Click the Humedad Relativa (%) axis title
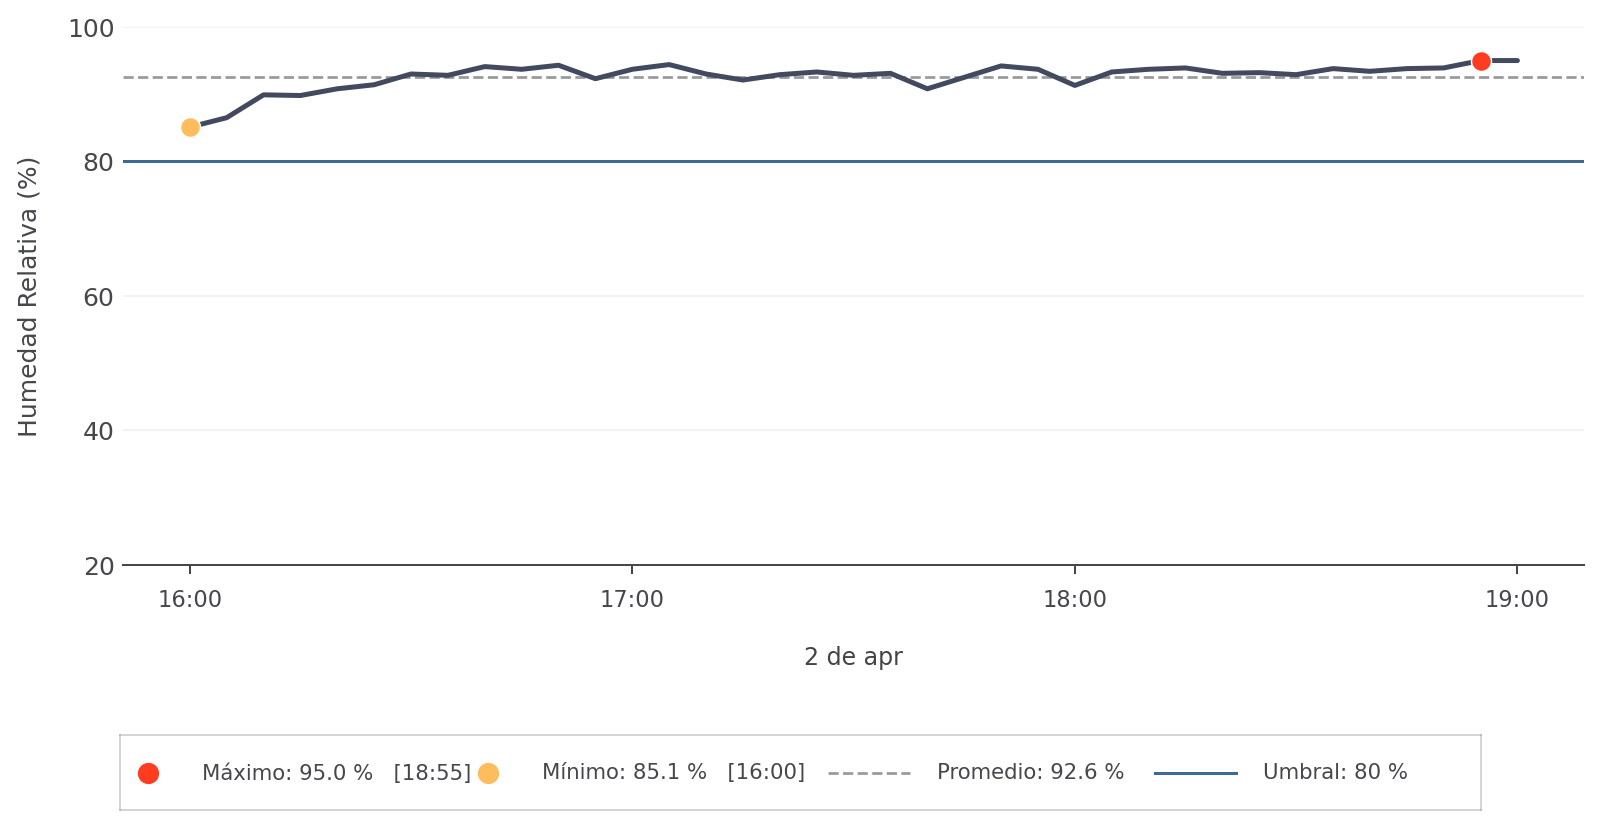Screen dimensions: 1601x828 [x=28, y=297]
